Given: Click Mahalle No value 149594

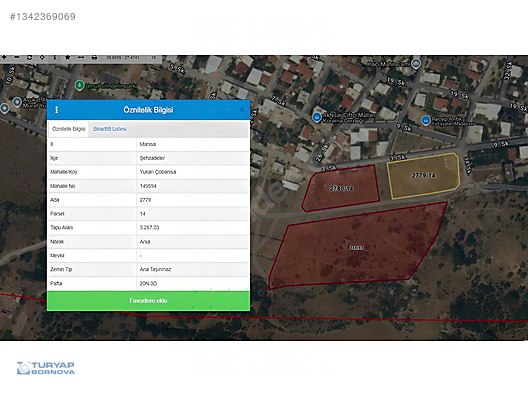Looking at the screenshot, I should [x=148, y=186].
